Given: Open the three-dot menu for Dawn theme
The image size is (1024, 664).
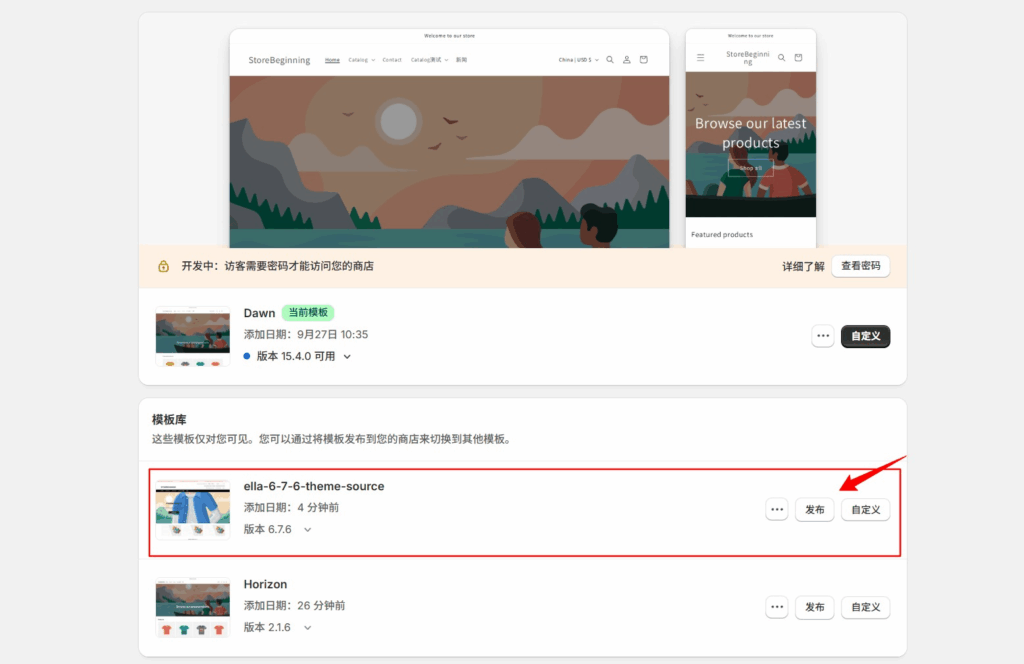Looking at the screenshot, I should tap(823, 337).
